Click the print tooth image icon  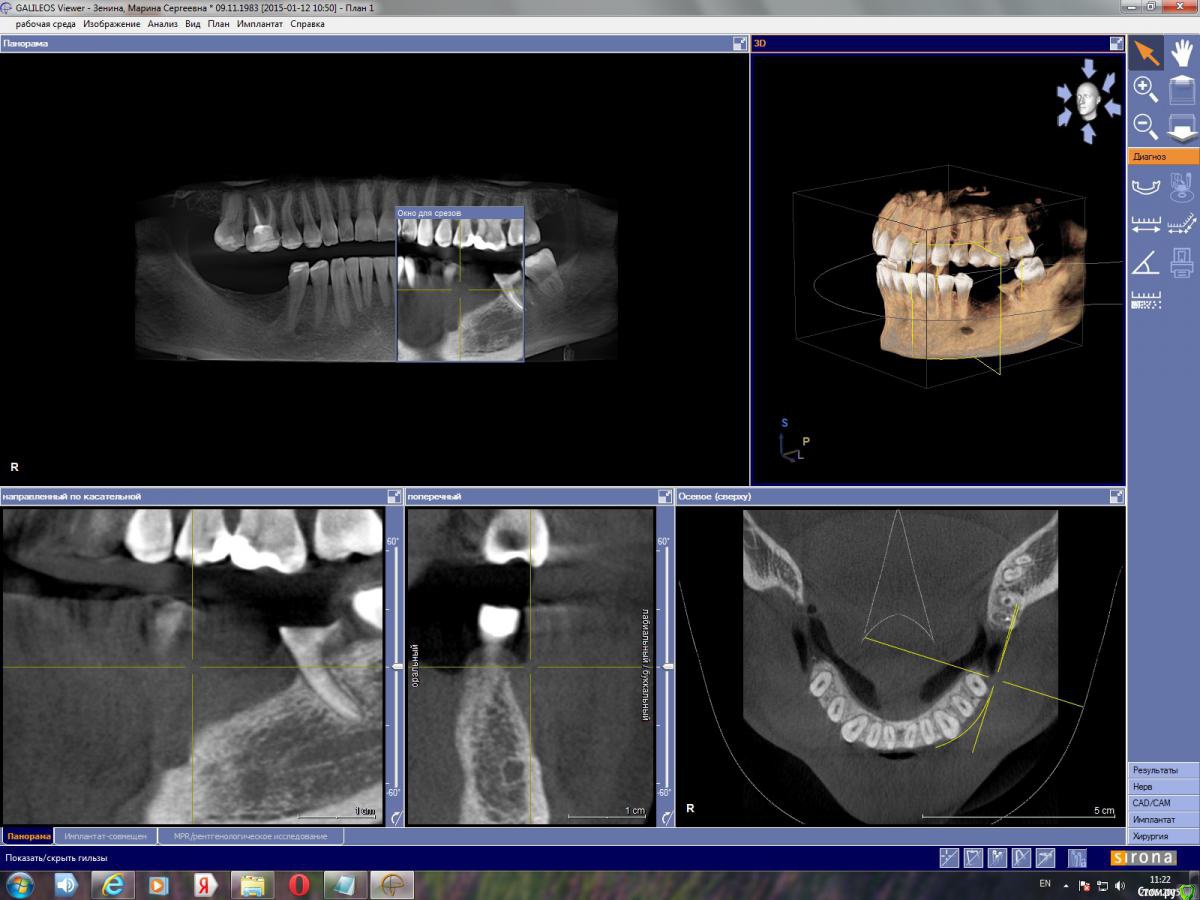pos(1182,262)
